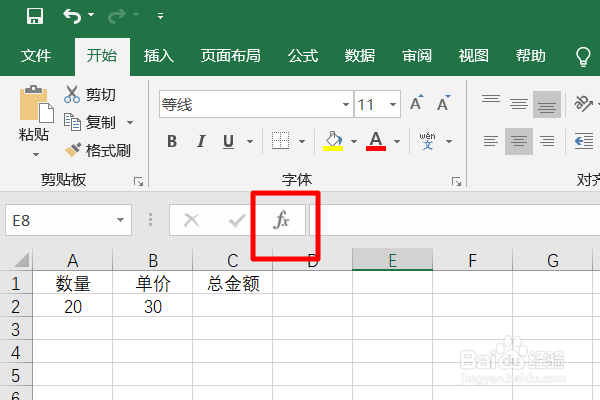Screen dimensions: 600x400
Task: Save the workbook with the floppy icon
Action: coord(35,16)
